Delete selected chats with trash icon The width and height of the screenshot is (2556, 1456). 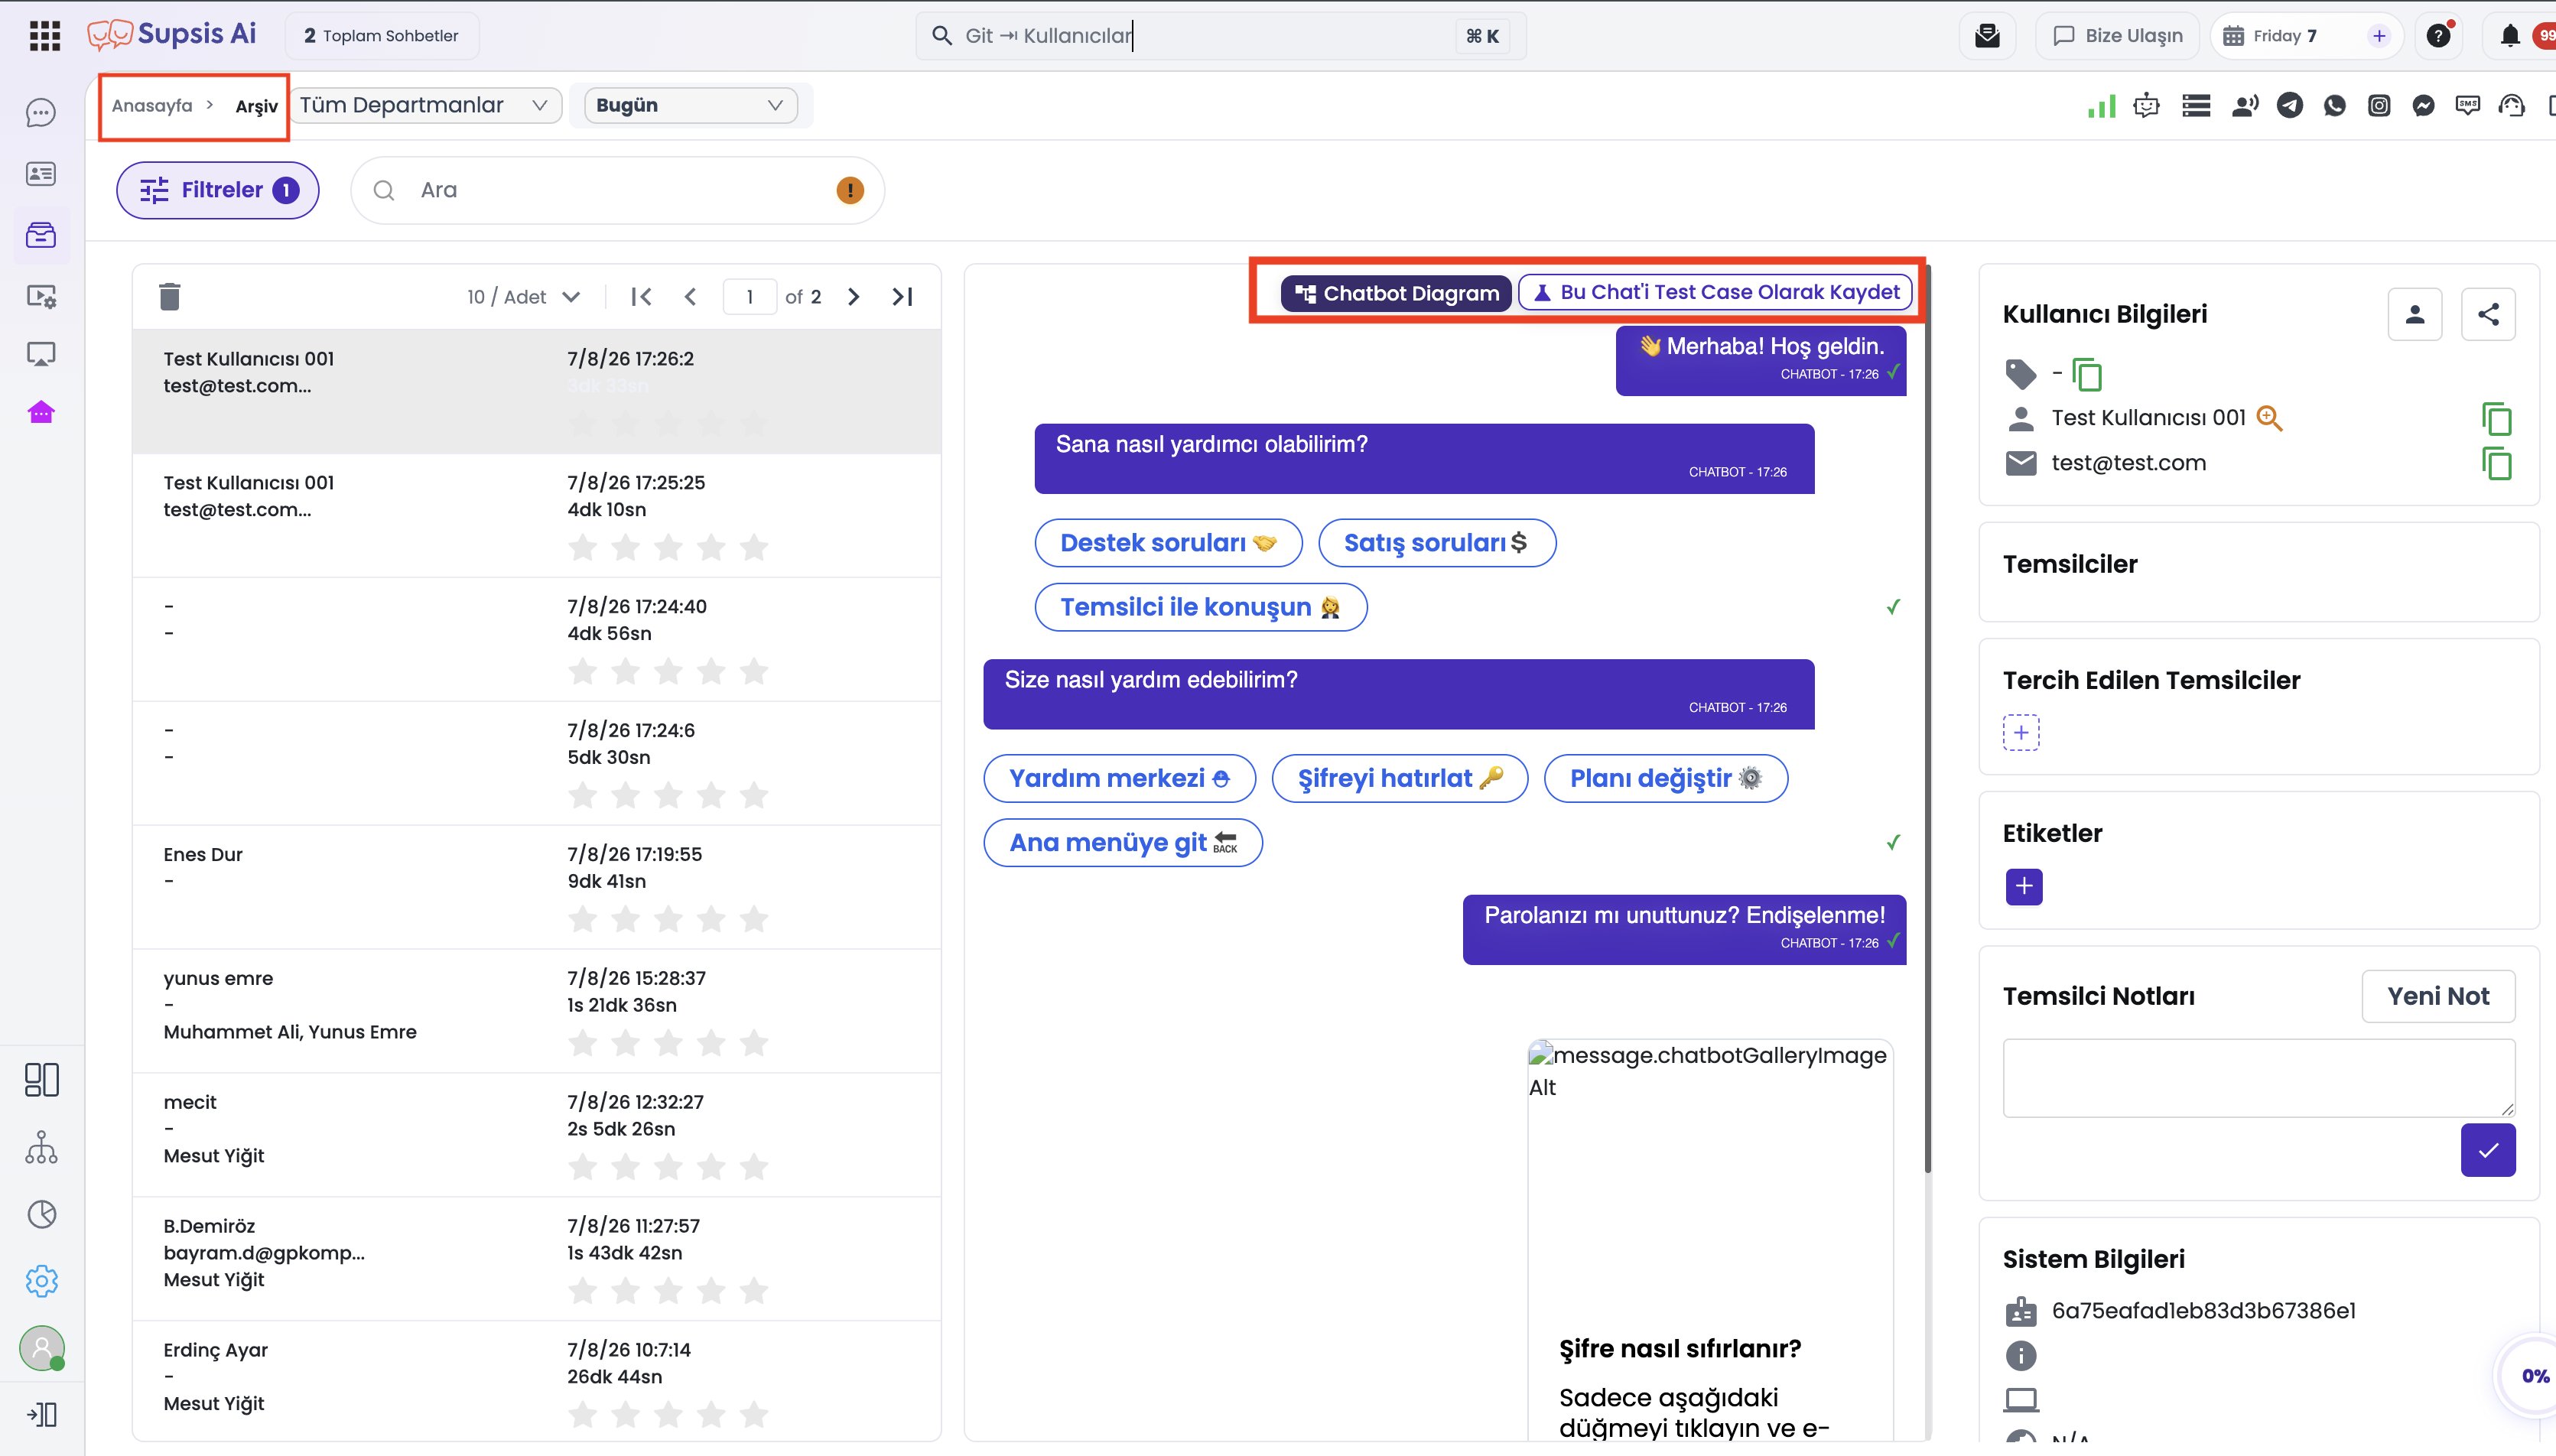coord(170,296)
